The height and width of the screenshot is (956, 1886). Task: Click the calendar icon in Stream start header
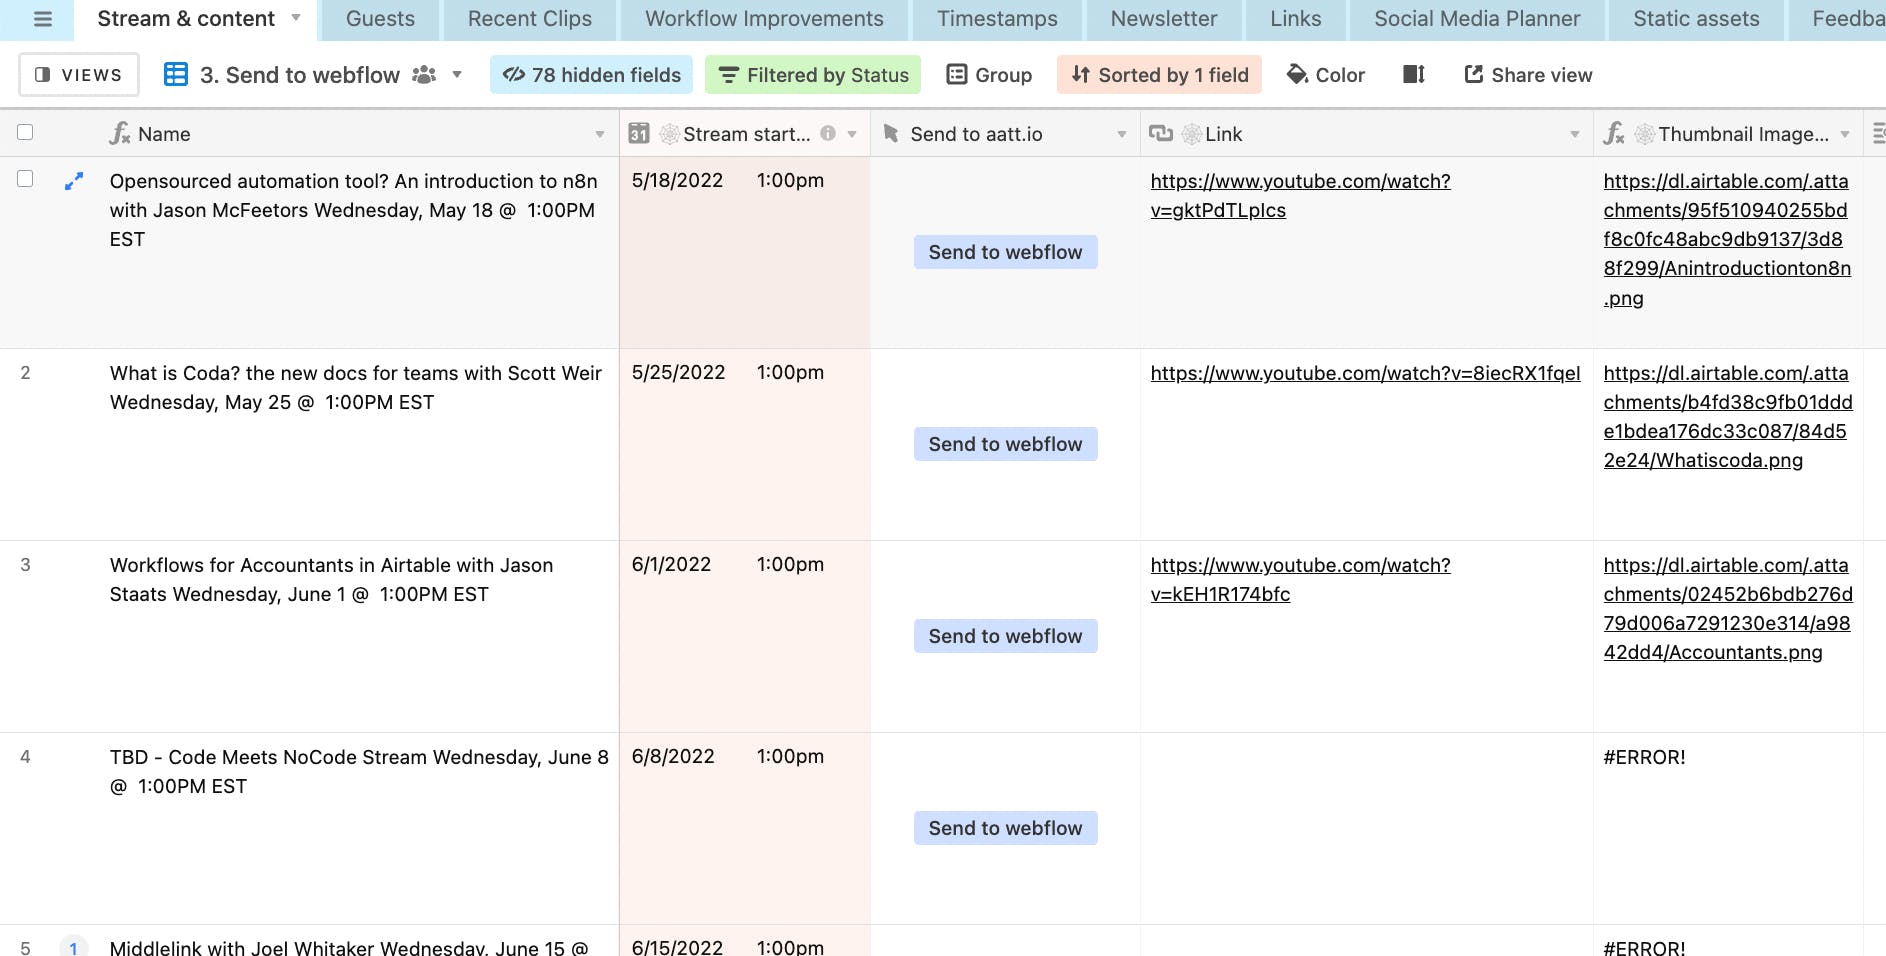click(x=639, y=133)
